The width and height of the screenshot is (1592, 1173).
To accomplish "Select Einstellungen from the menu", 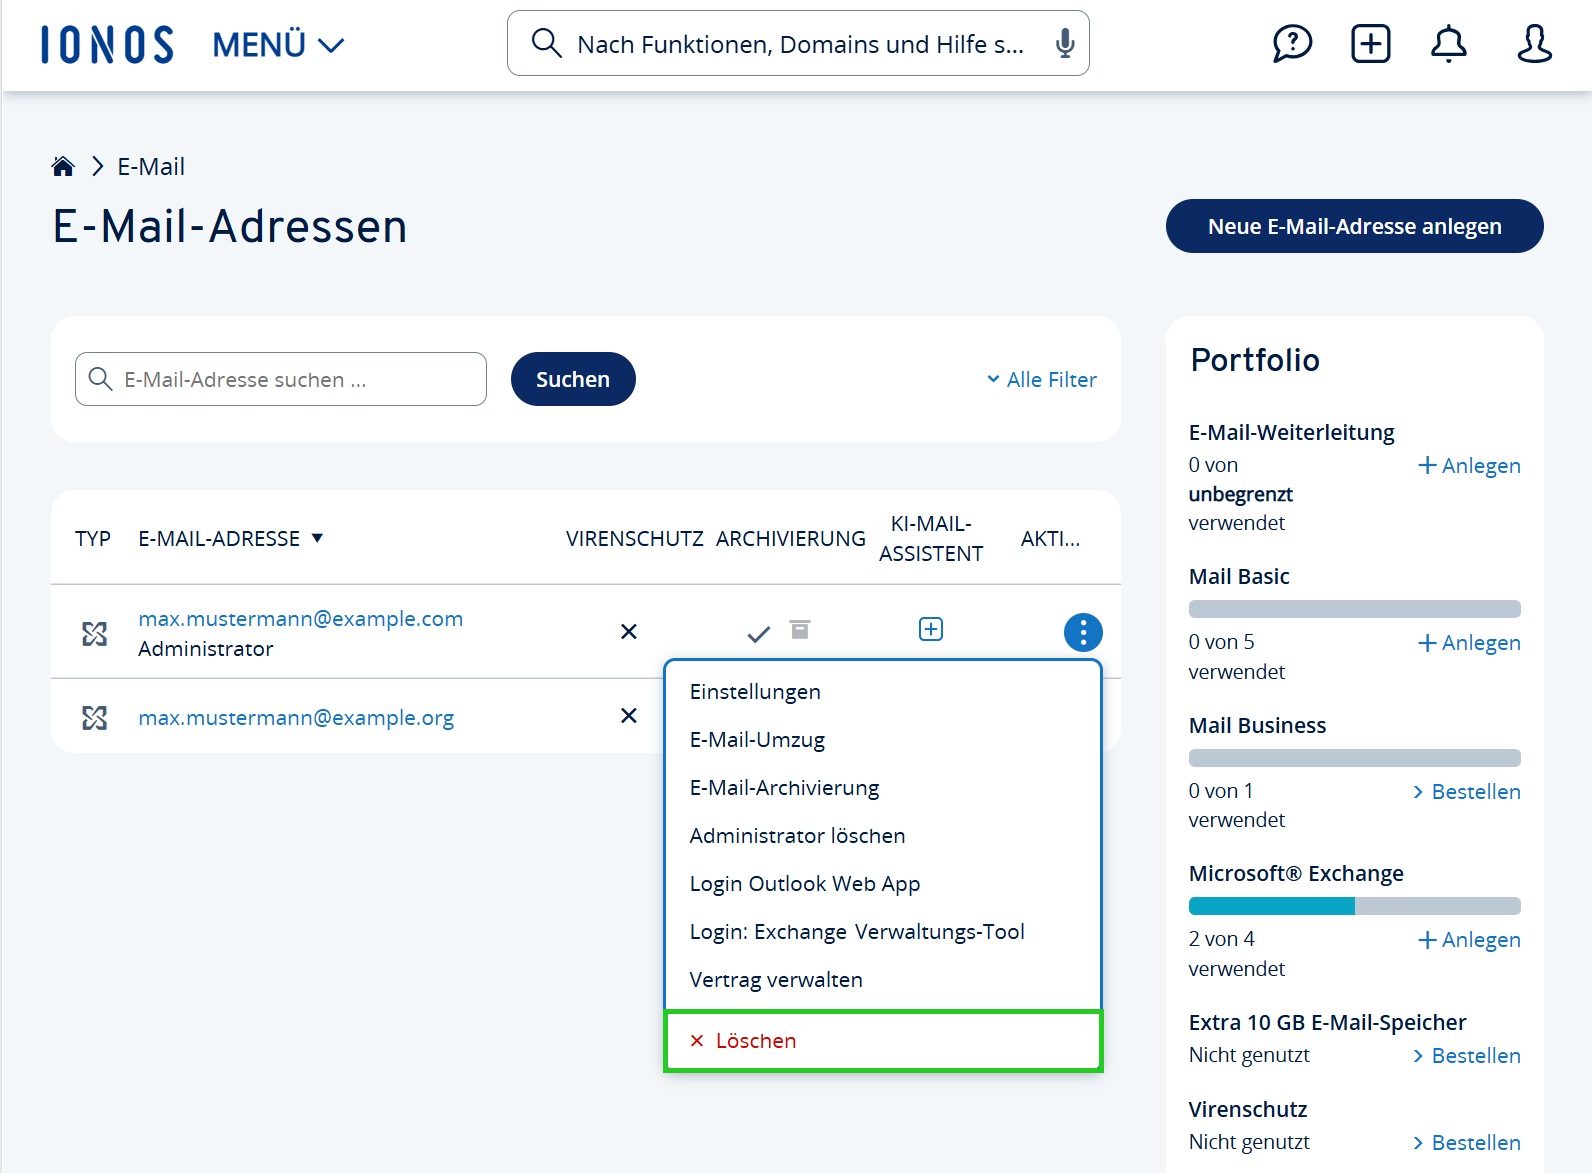I will [x=883, y=692].
